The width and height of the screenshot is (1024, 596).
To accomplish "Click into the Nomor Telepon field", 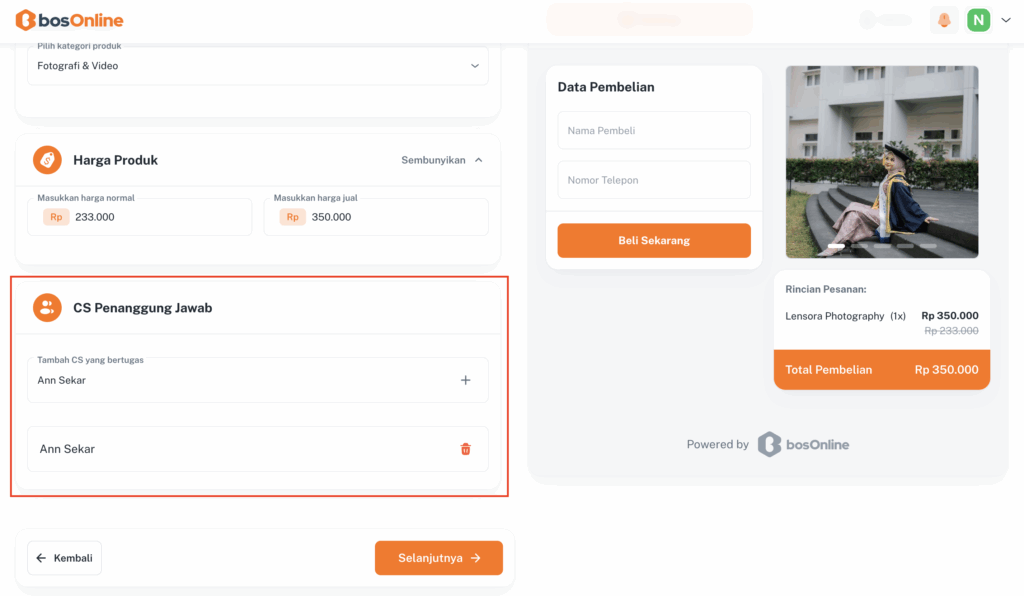I will (653, 180).
